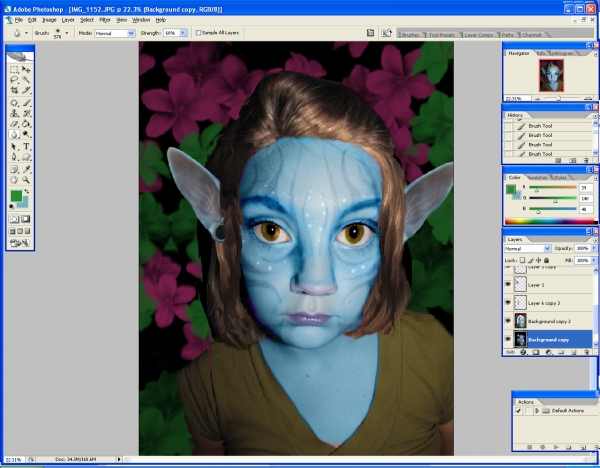Select the Clone Stamp tool
This screenshot has height=468, width=600.
point(14,113)
